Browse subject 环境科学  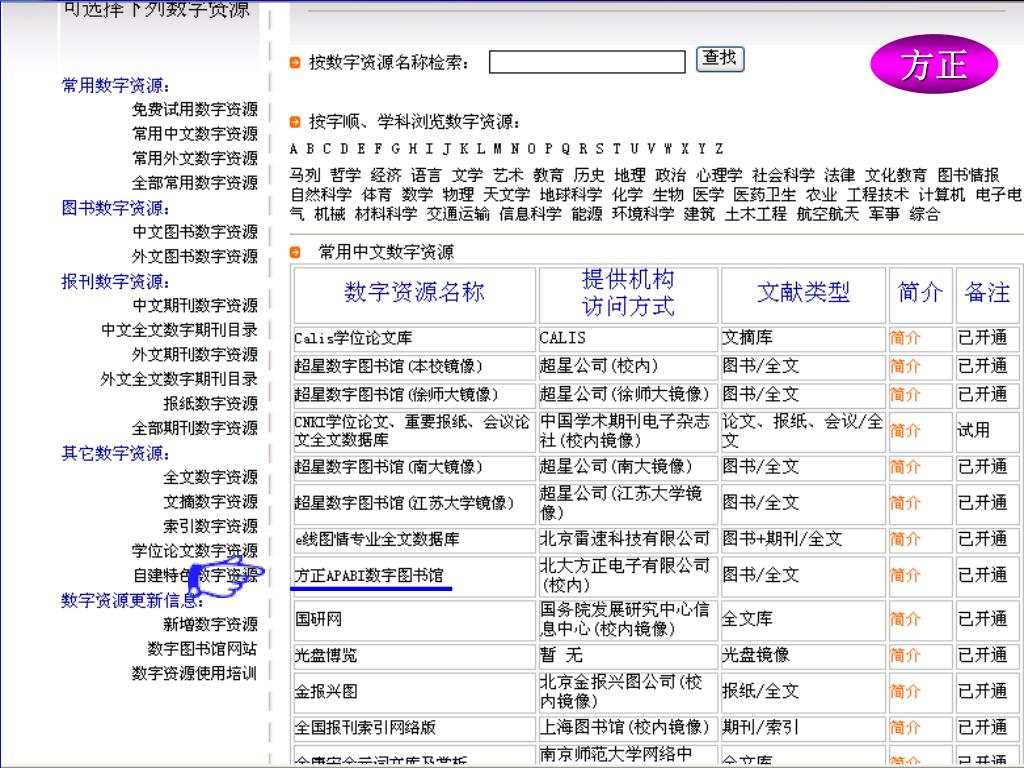pyautogui.click(x=643, y=214)
